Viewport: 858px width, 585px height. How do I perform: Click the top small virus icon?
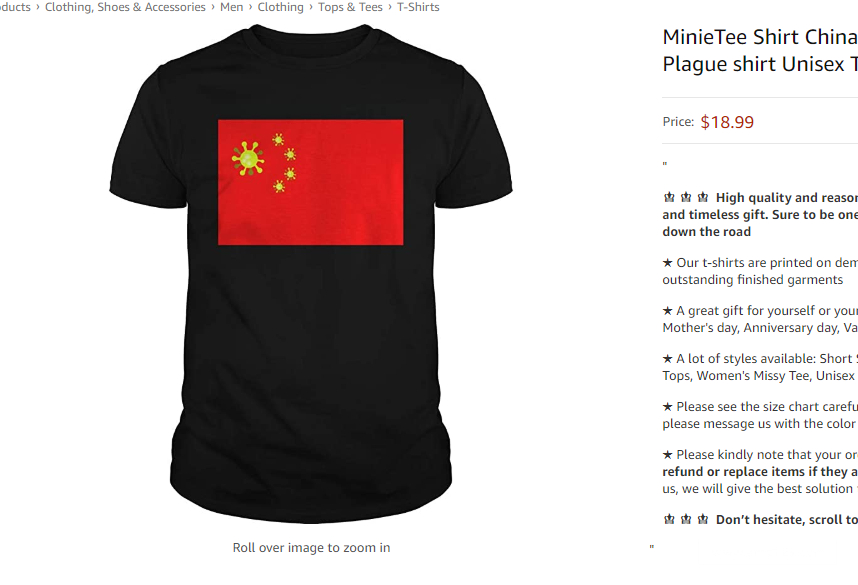[278, 140]
